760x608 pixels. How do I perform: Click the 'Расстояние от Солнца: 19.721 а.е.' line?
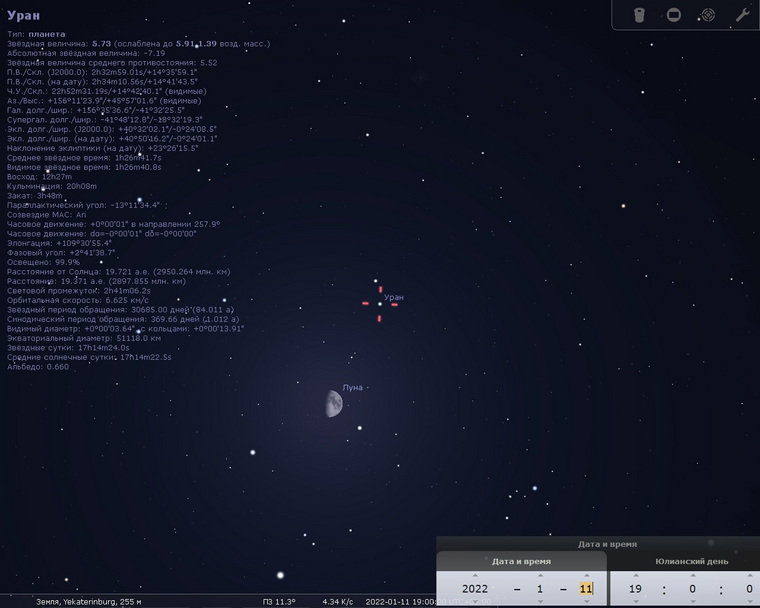[119, 272]
